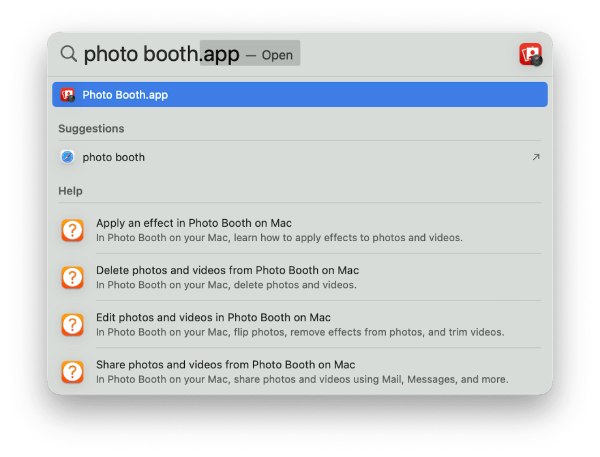Click the Photo Booth icon in search bar

click(x=530, y=54)
